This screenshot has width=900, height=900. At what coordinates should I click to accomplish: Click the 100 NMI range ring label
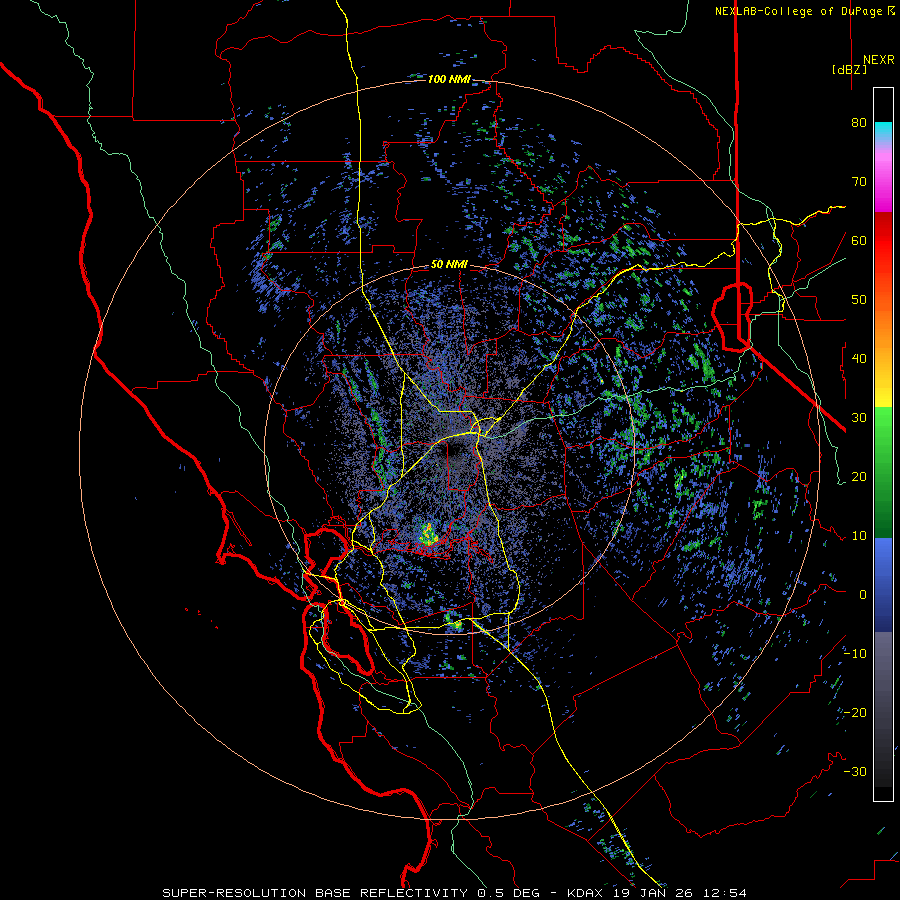[x=449, y=79]
